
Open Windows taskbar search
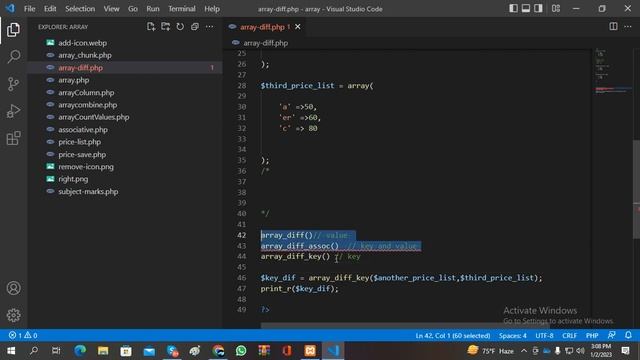[x=34, y=351]
